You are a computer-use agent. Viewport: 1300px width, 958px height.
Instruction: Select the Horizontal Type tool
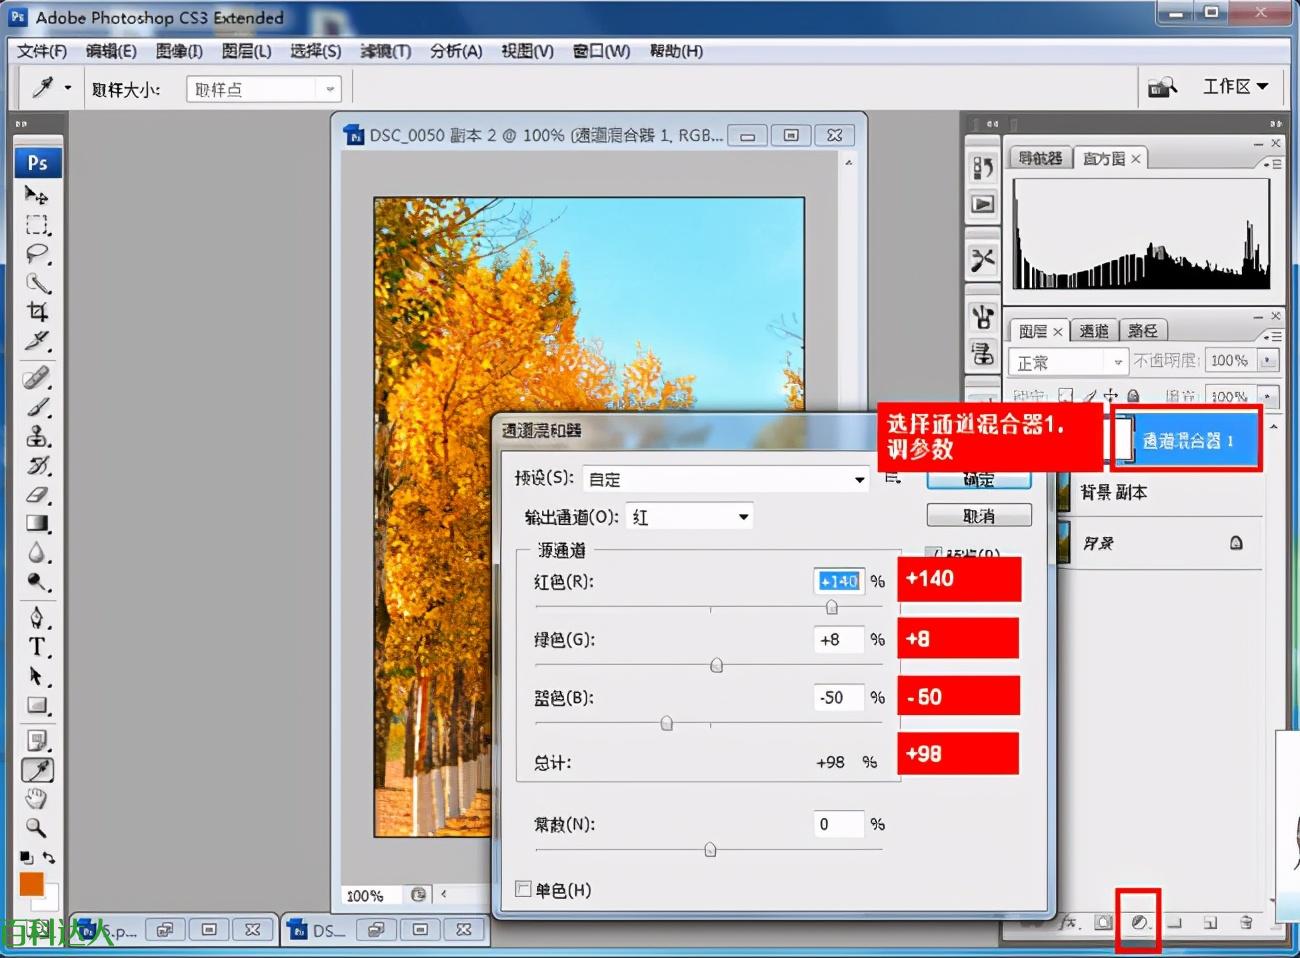tap(37, 647)
